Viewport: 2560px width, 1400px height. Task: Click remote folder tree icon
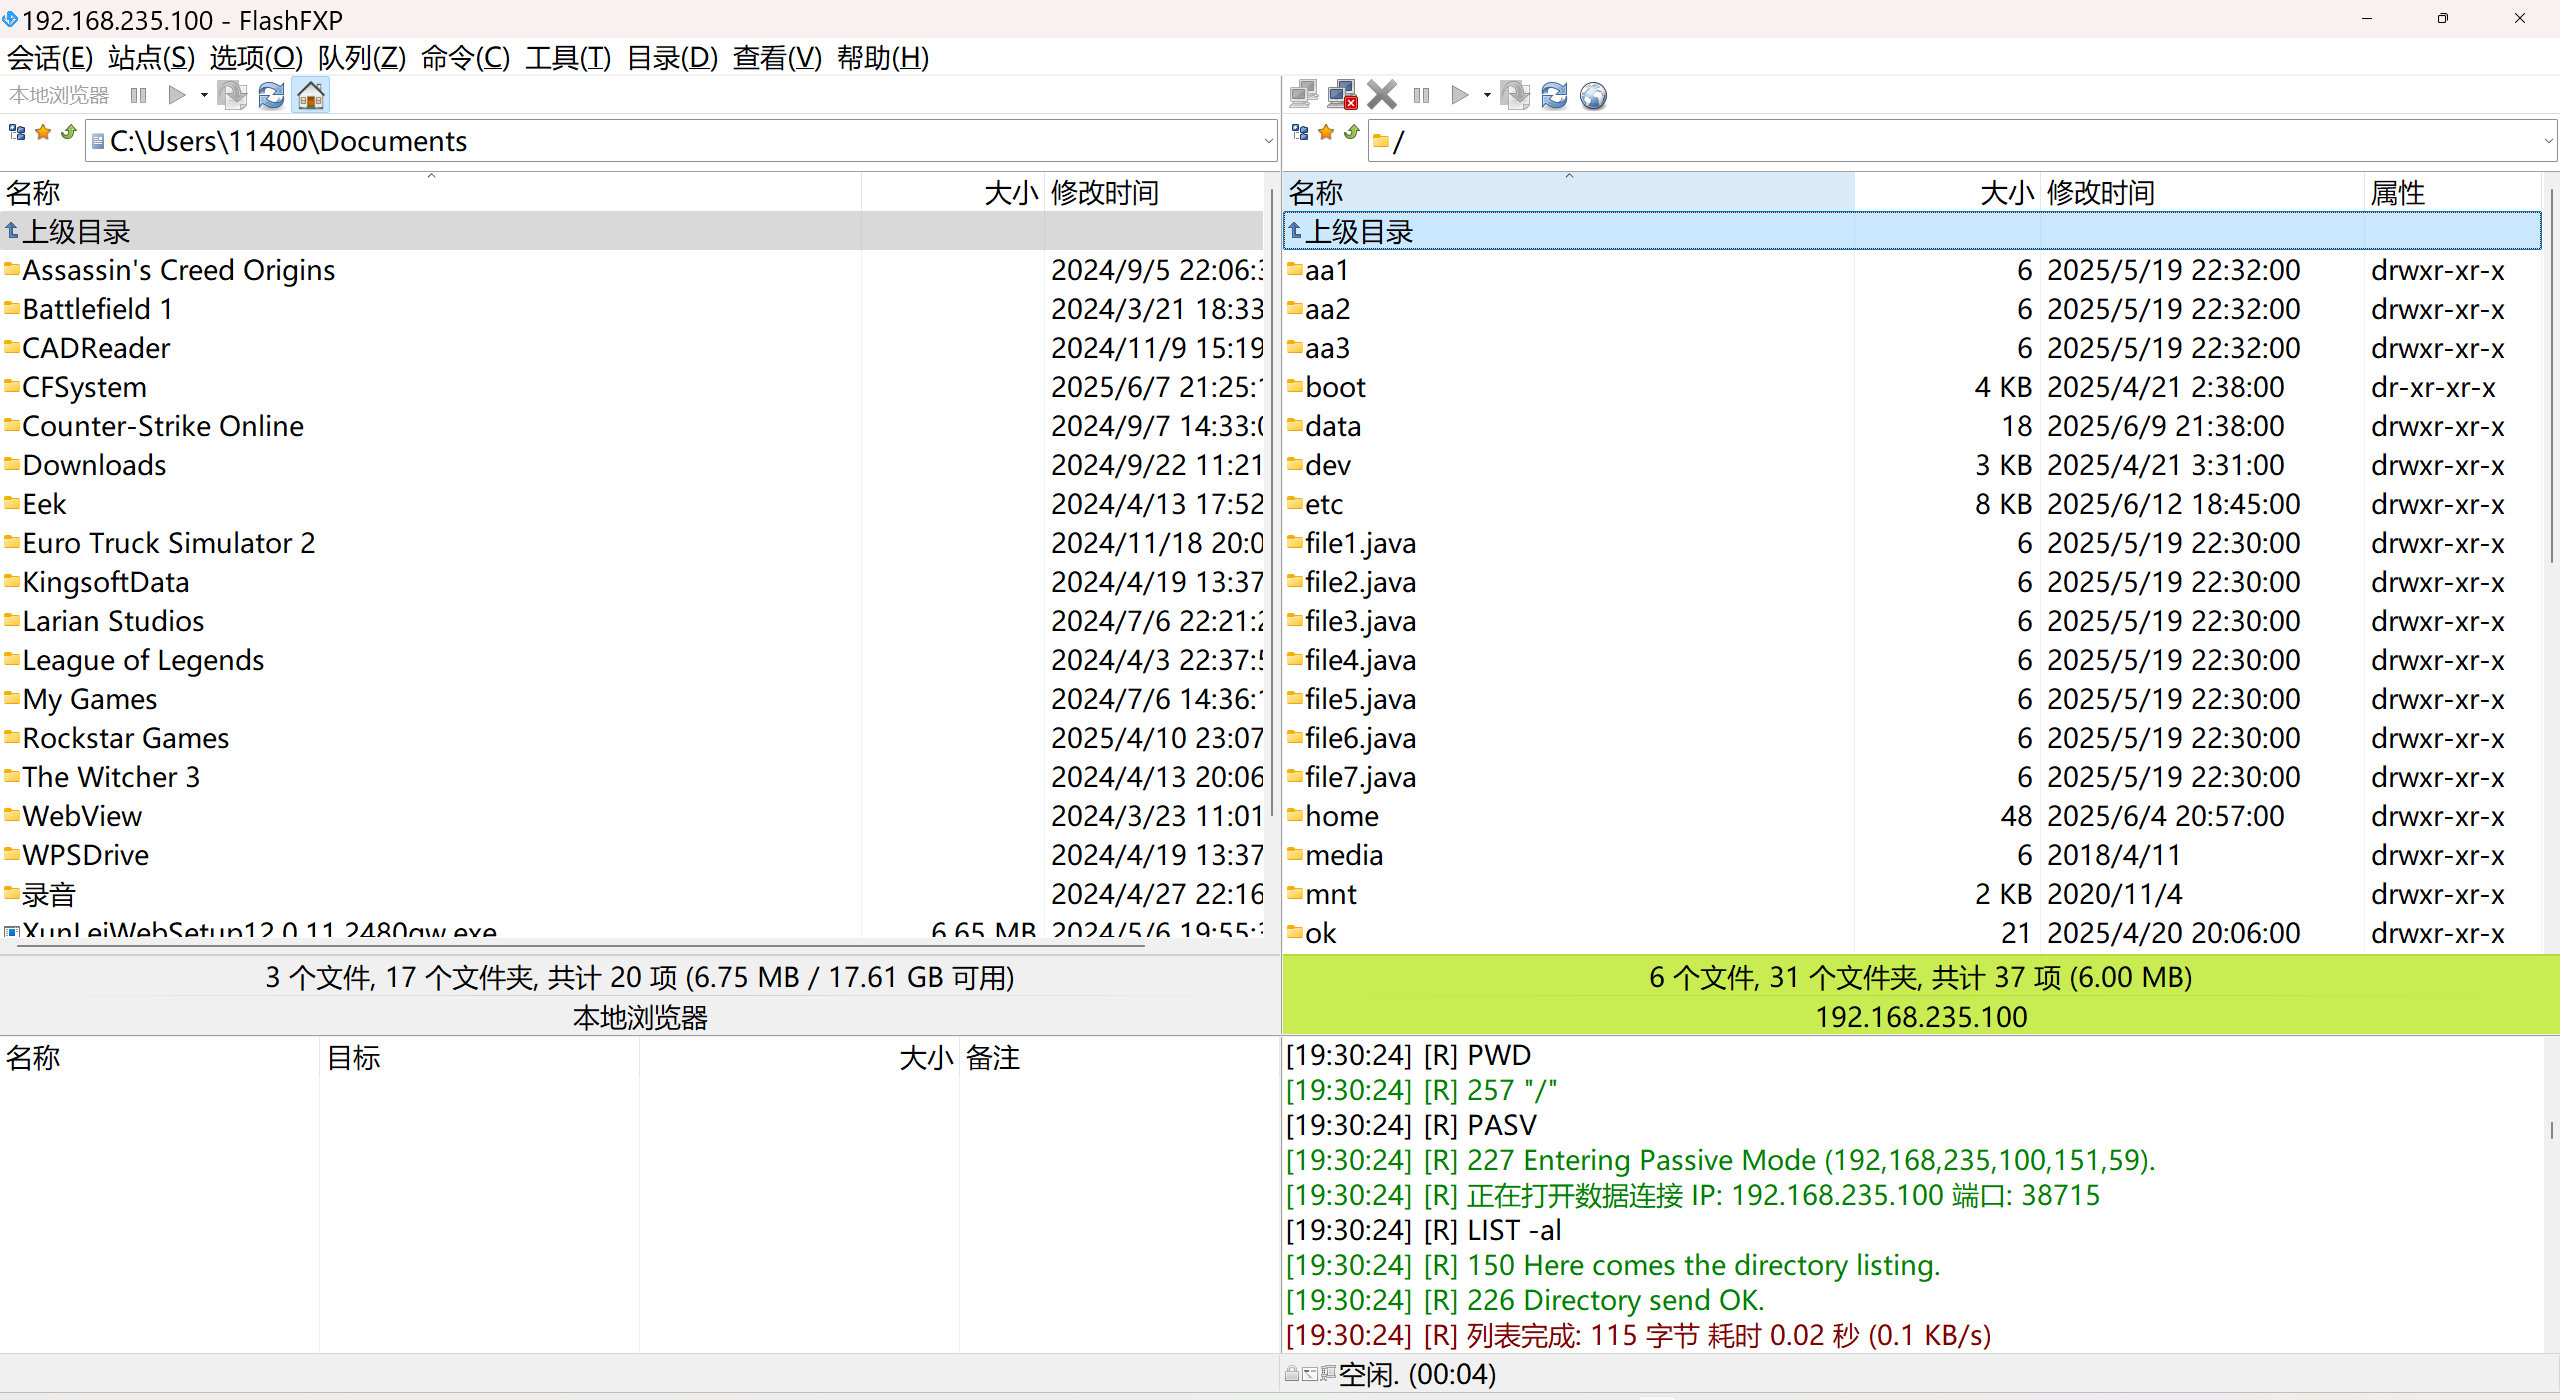(1300, 132)
